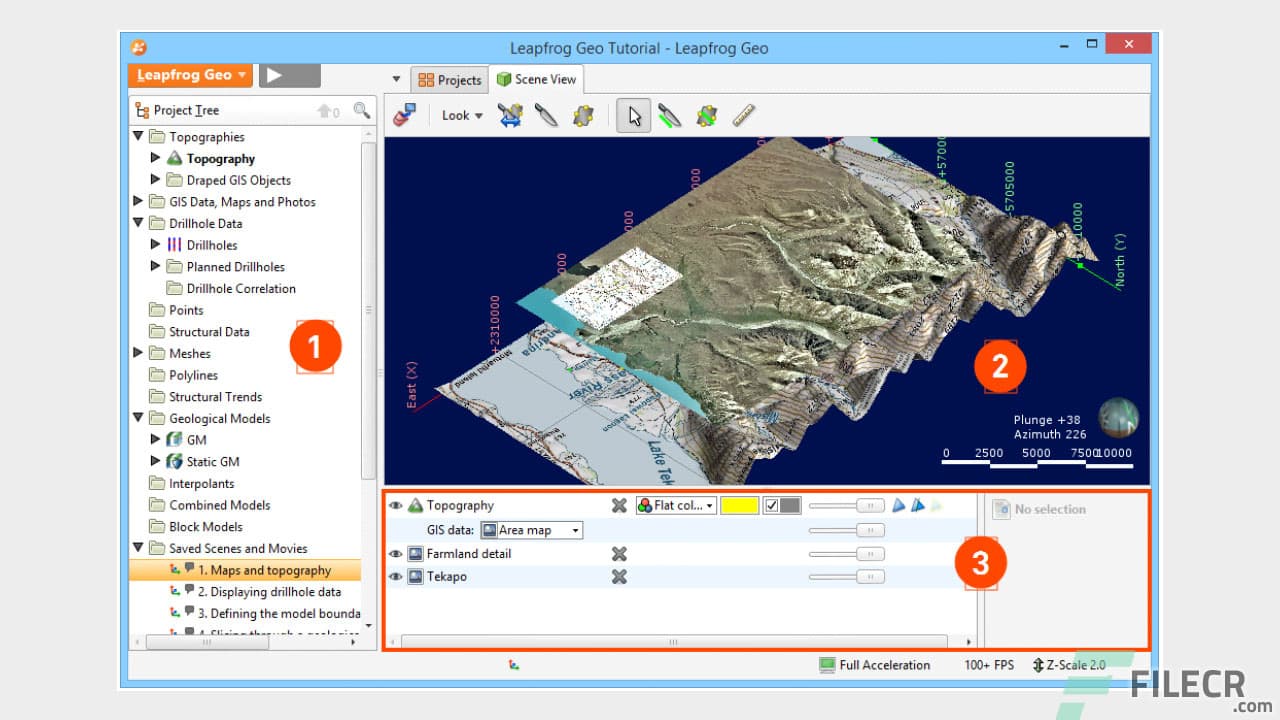Activate the slicer tool next to selection arrow
Viewport: 1280px width, 720px height.
pos(670,115)
